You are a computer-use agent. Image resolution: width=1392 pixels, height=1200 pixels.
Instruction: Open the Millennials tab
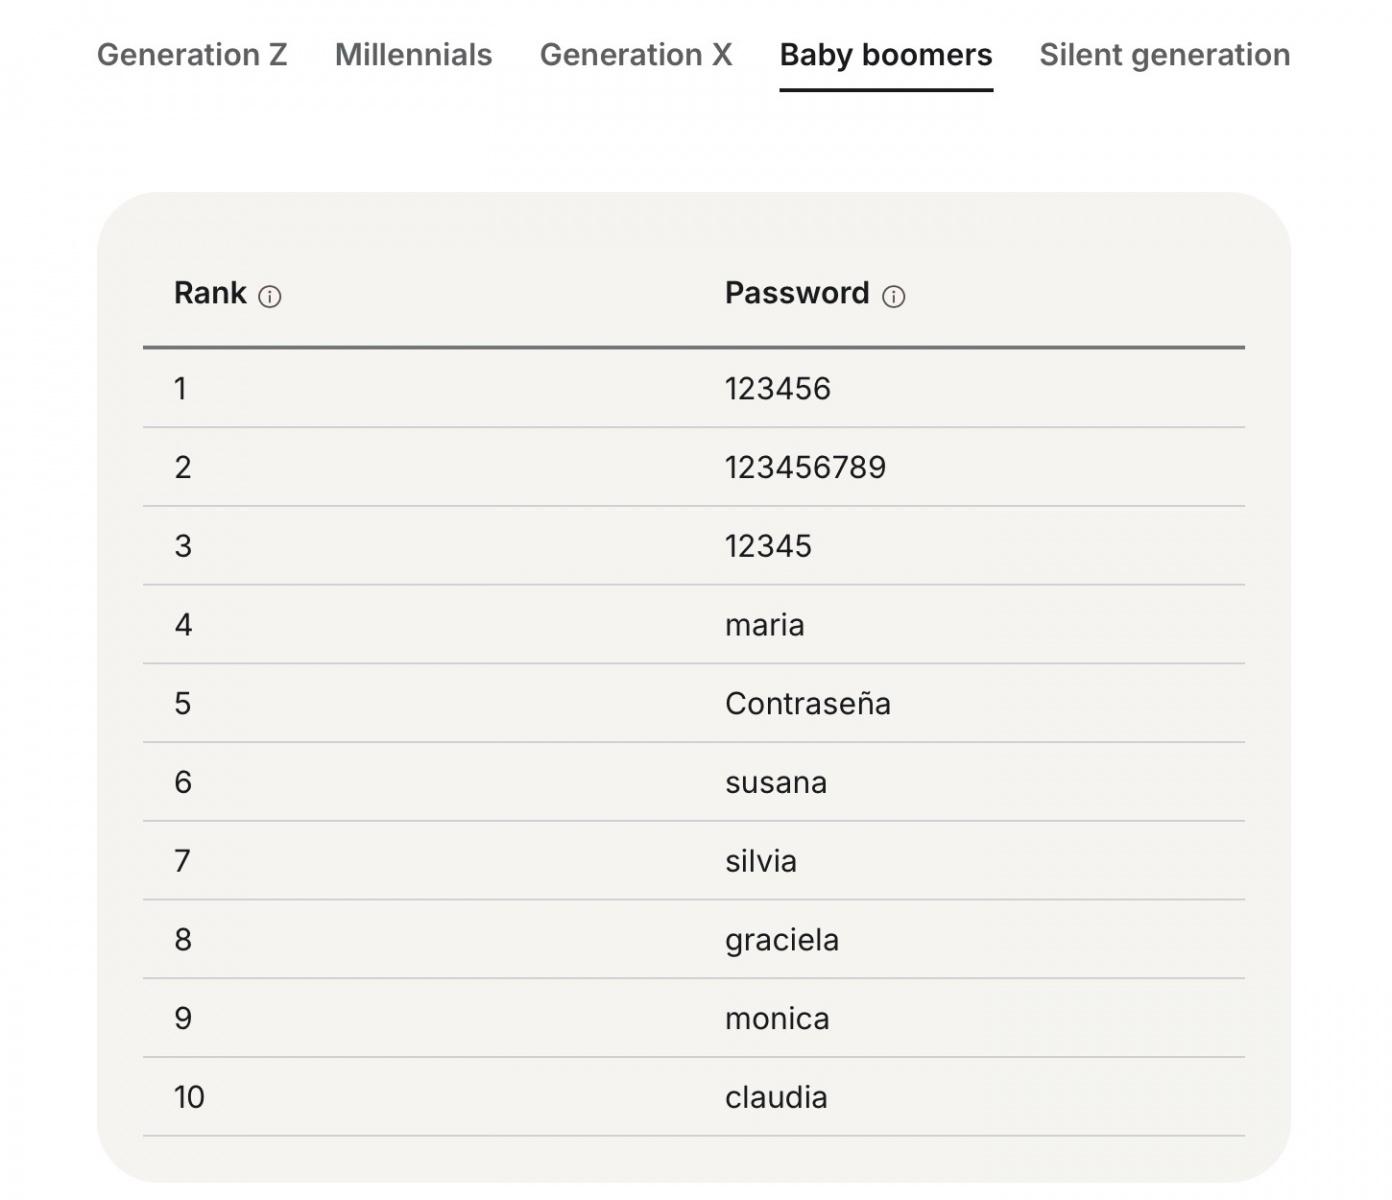[x=413, y=55]
